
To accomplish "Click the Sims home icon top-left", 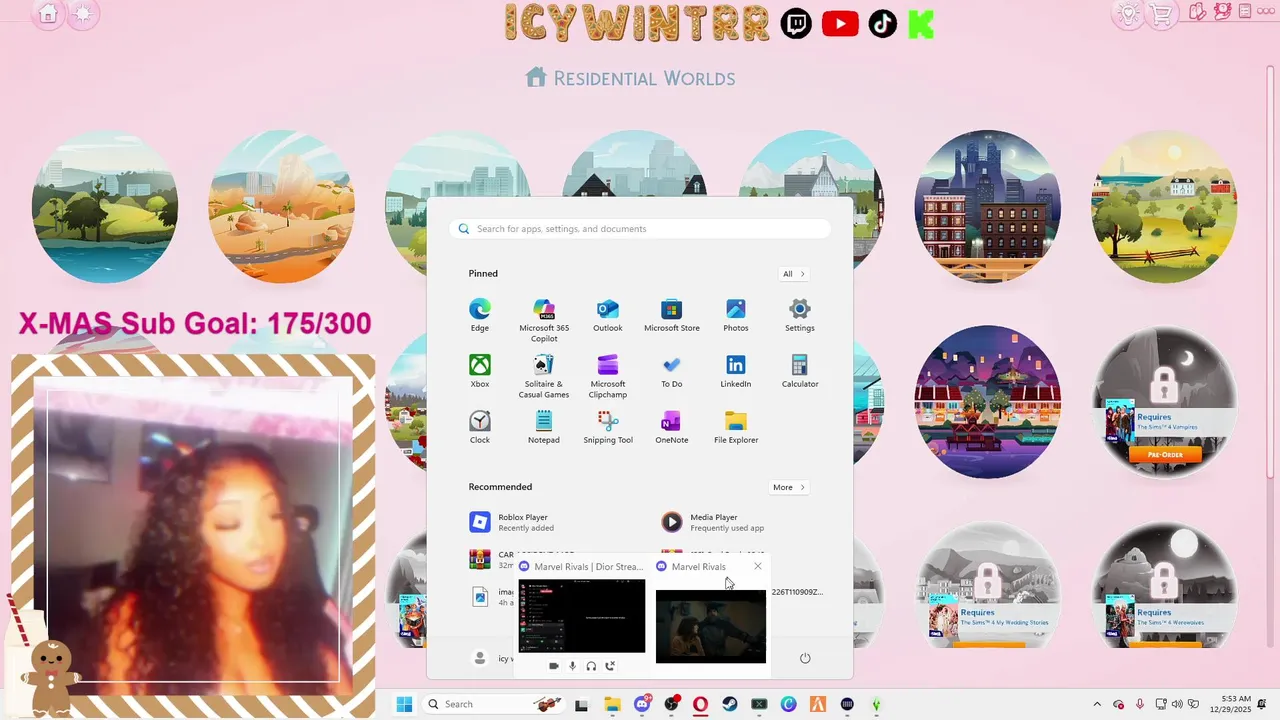I will 48,14.
